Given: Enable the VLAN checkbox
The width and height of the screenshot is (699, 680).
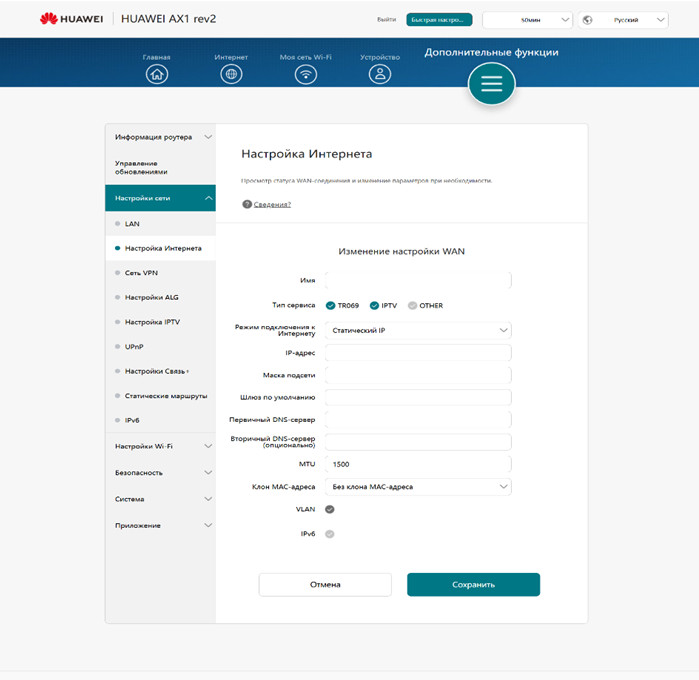Looking at the screenshot, I should pyautogui.click(x=330, y=509).
